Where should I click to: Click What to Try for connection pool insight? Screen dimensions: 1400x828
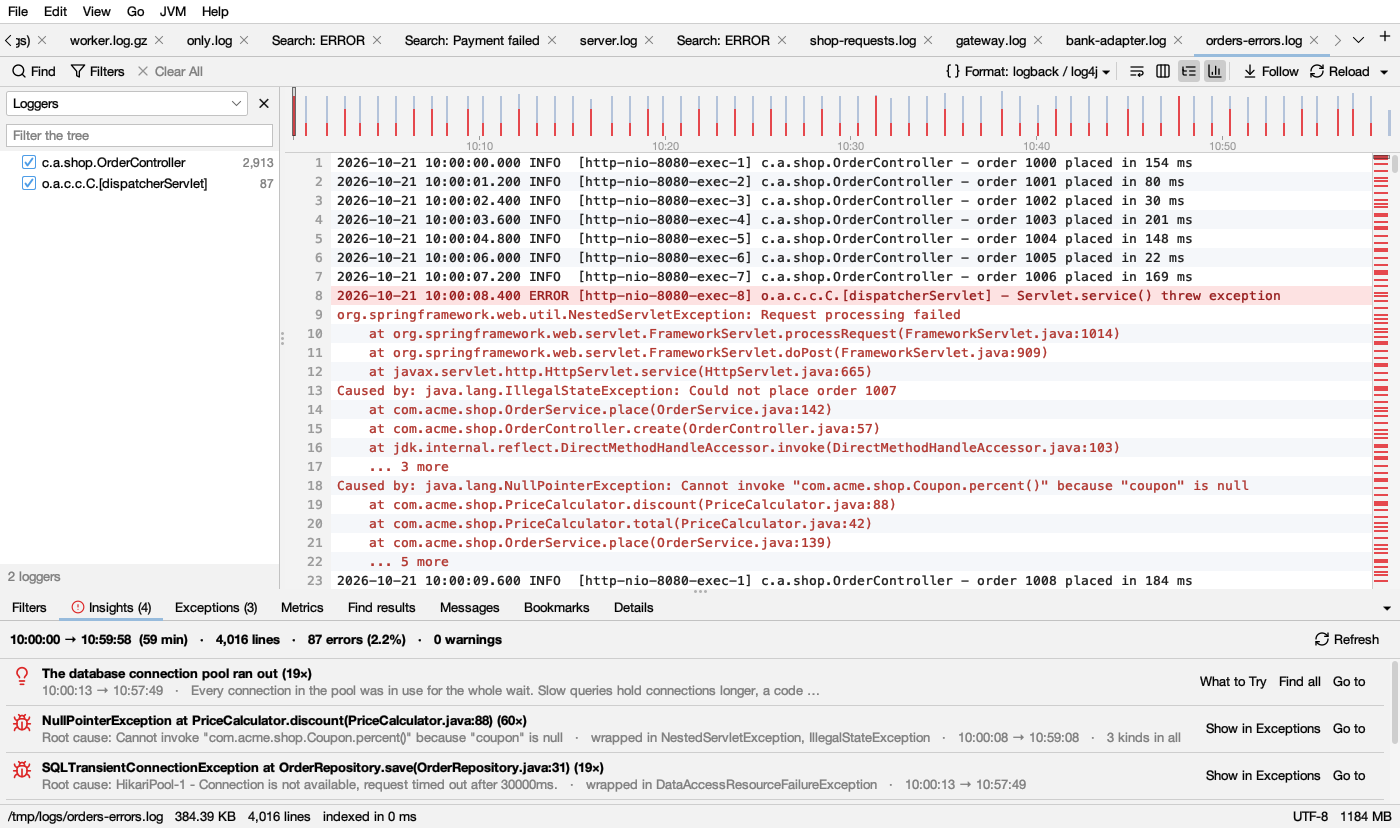pyautogui.click(x=1233, y=681)
